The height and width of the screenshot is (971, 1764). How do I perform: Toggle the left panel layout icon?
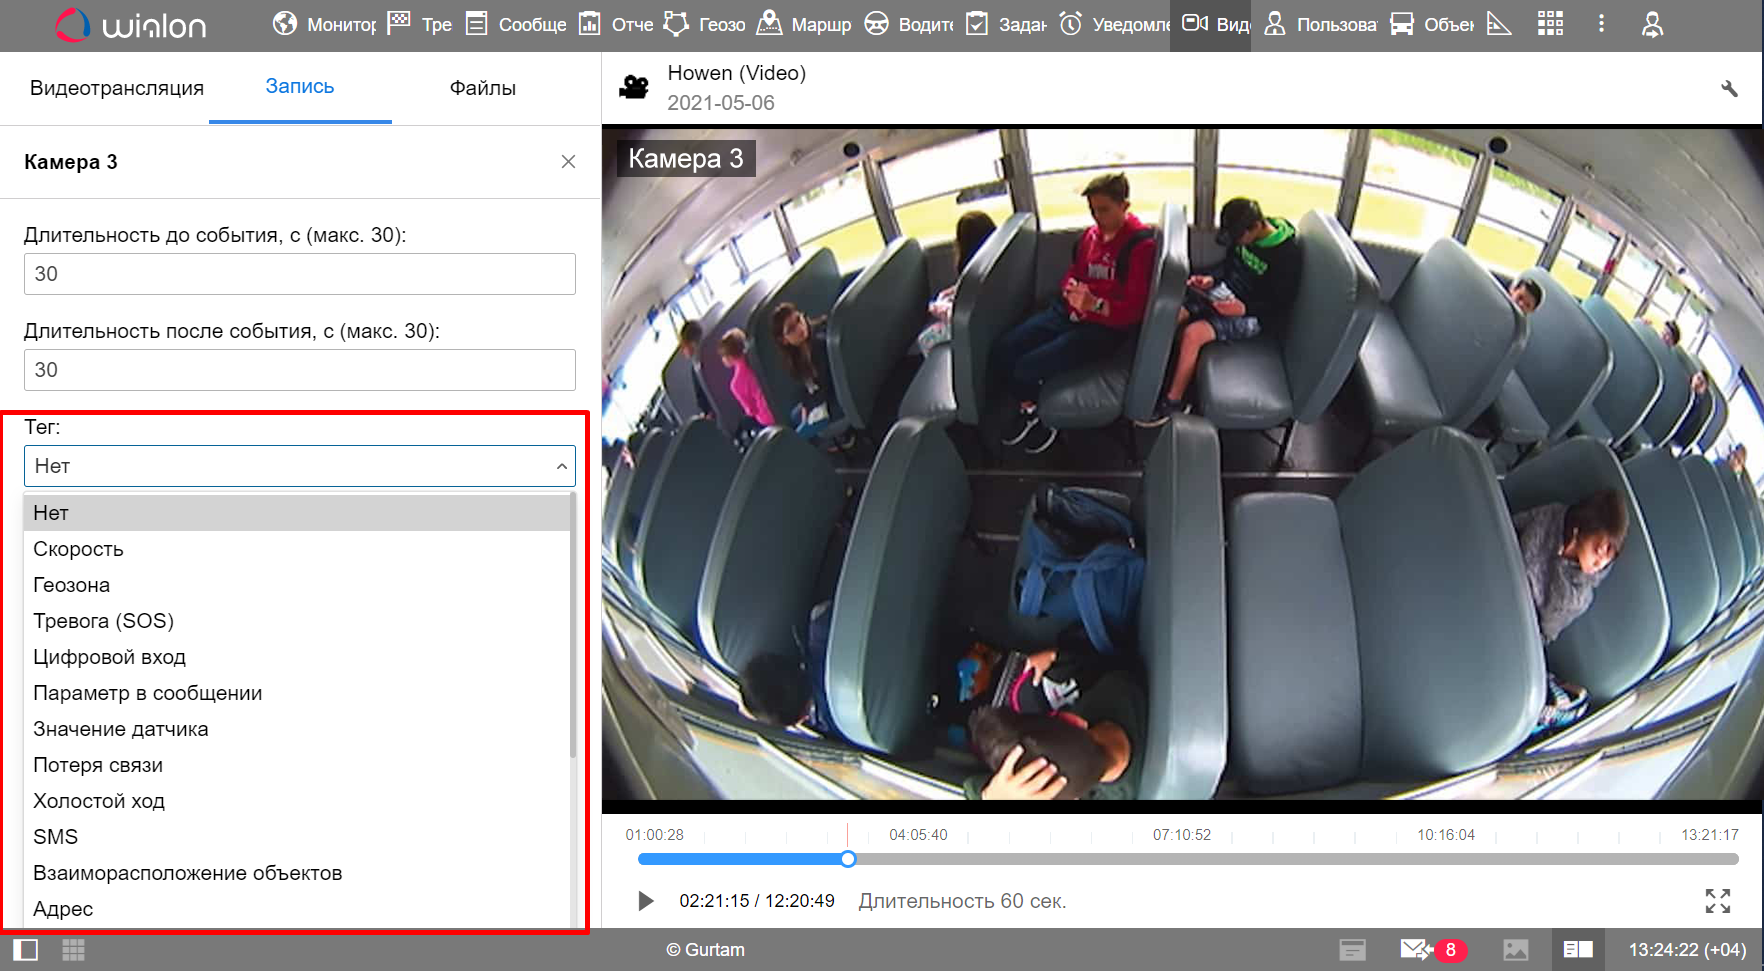pos(26,949)
